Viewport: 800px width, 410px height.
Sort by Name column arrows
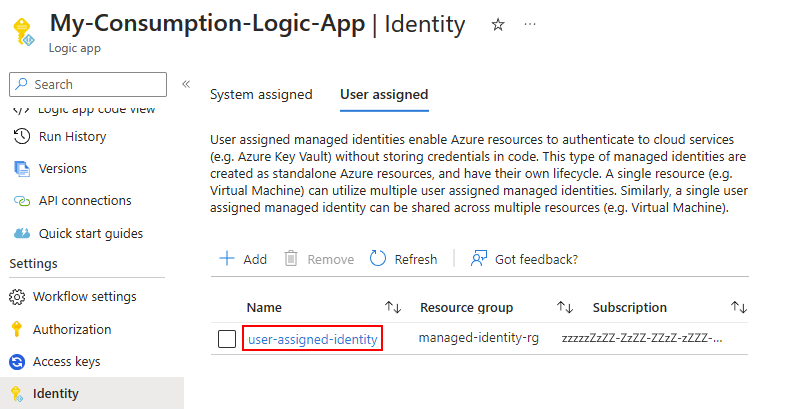click(393, 307)
